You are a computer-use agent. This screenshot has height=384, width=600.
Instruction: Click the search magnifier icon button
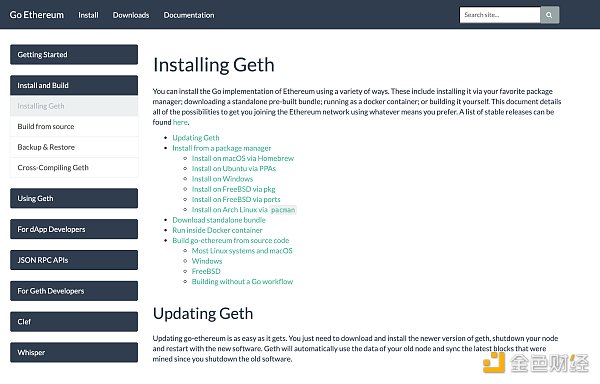tap(549, 15)
